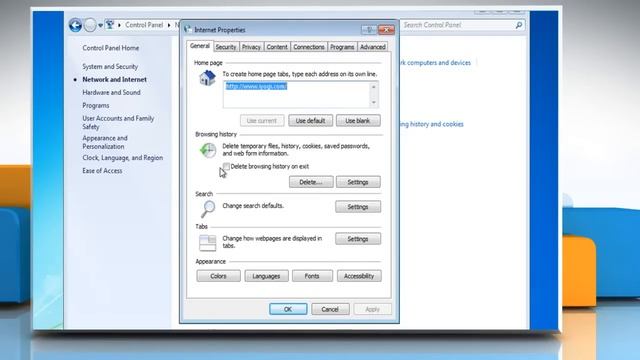Viewport: 640px width, 360px height.
Task: Open Hardware and Sound category
Action: pyautogui.click(x=111, y=93)
